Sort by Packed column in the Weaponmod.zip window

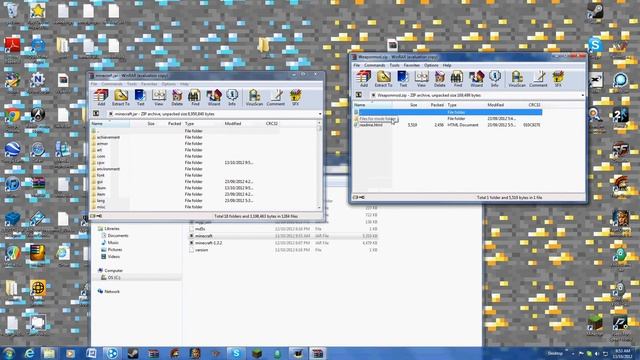point(436,105)
